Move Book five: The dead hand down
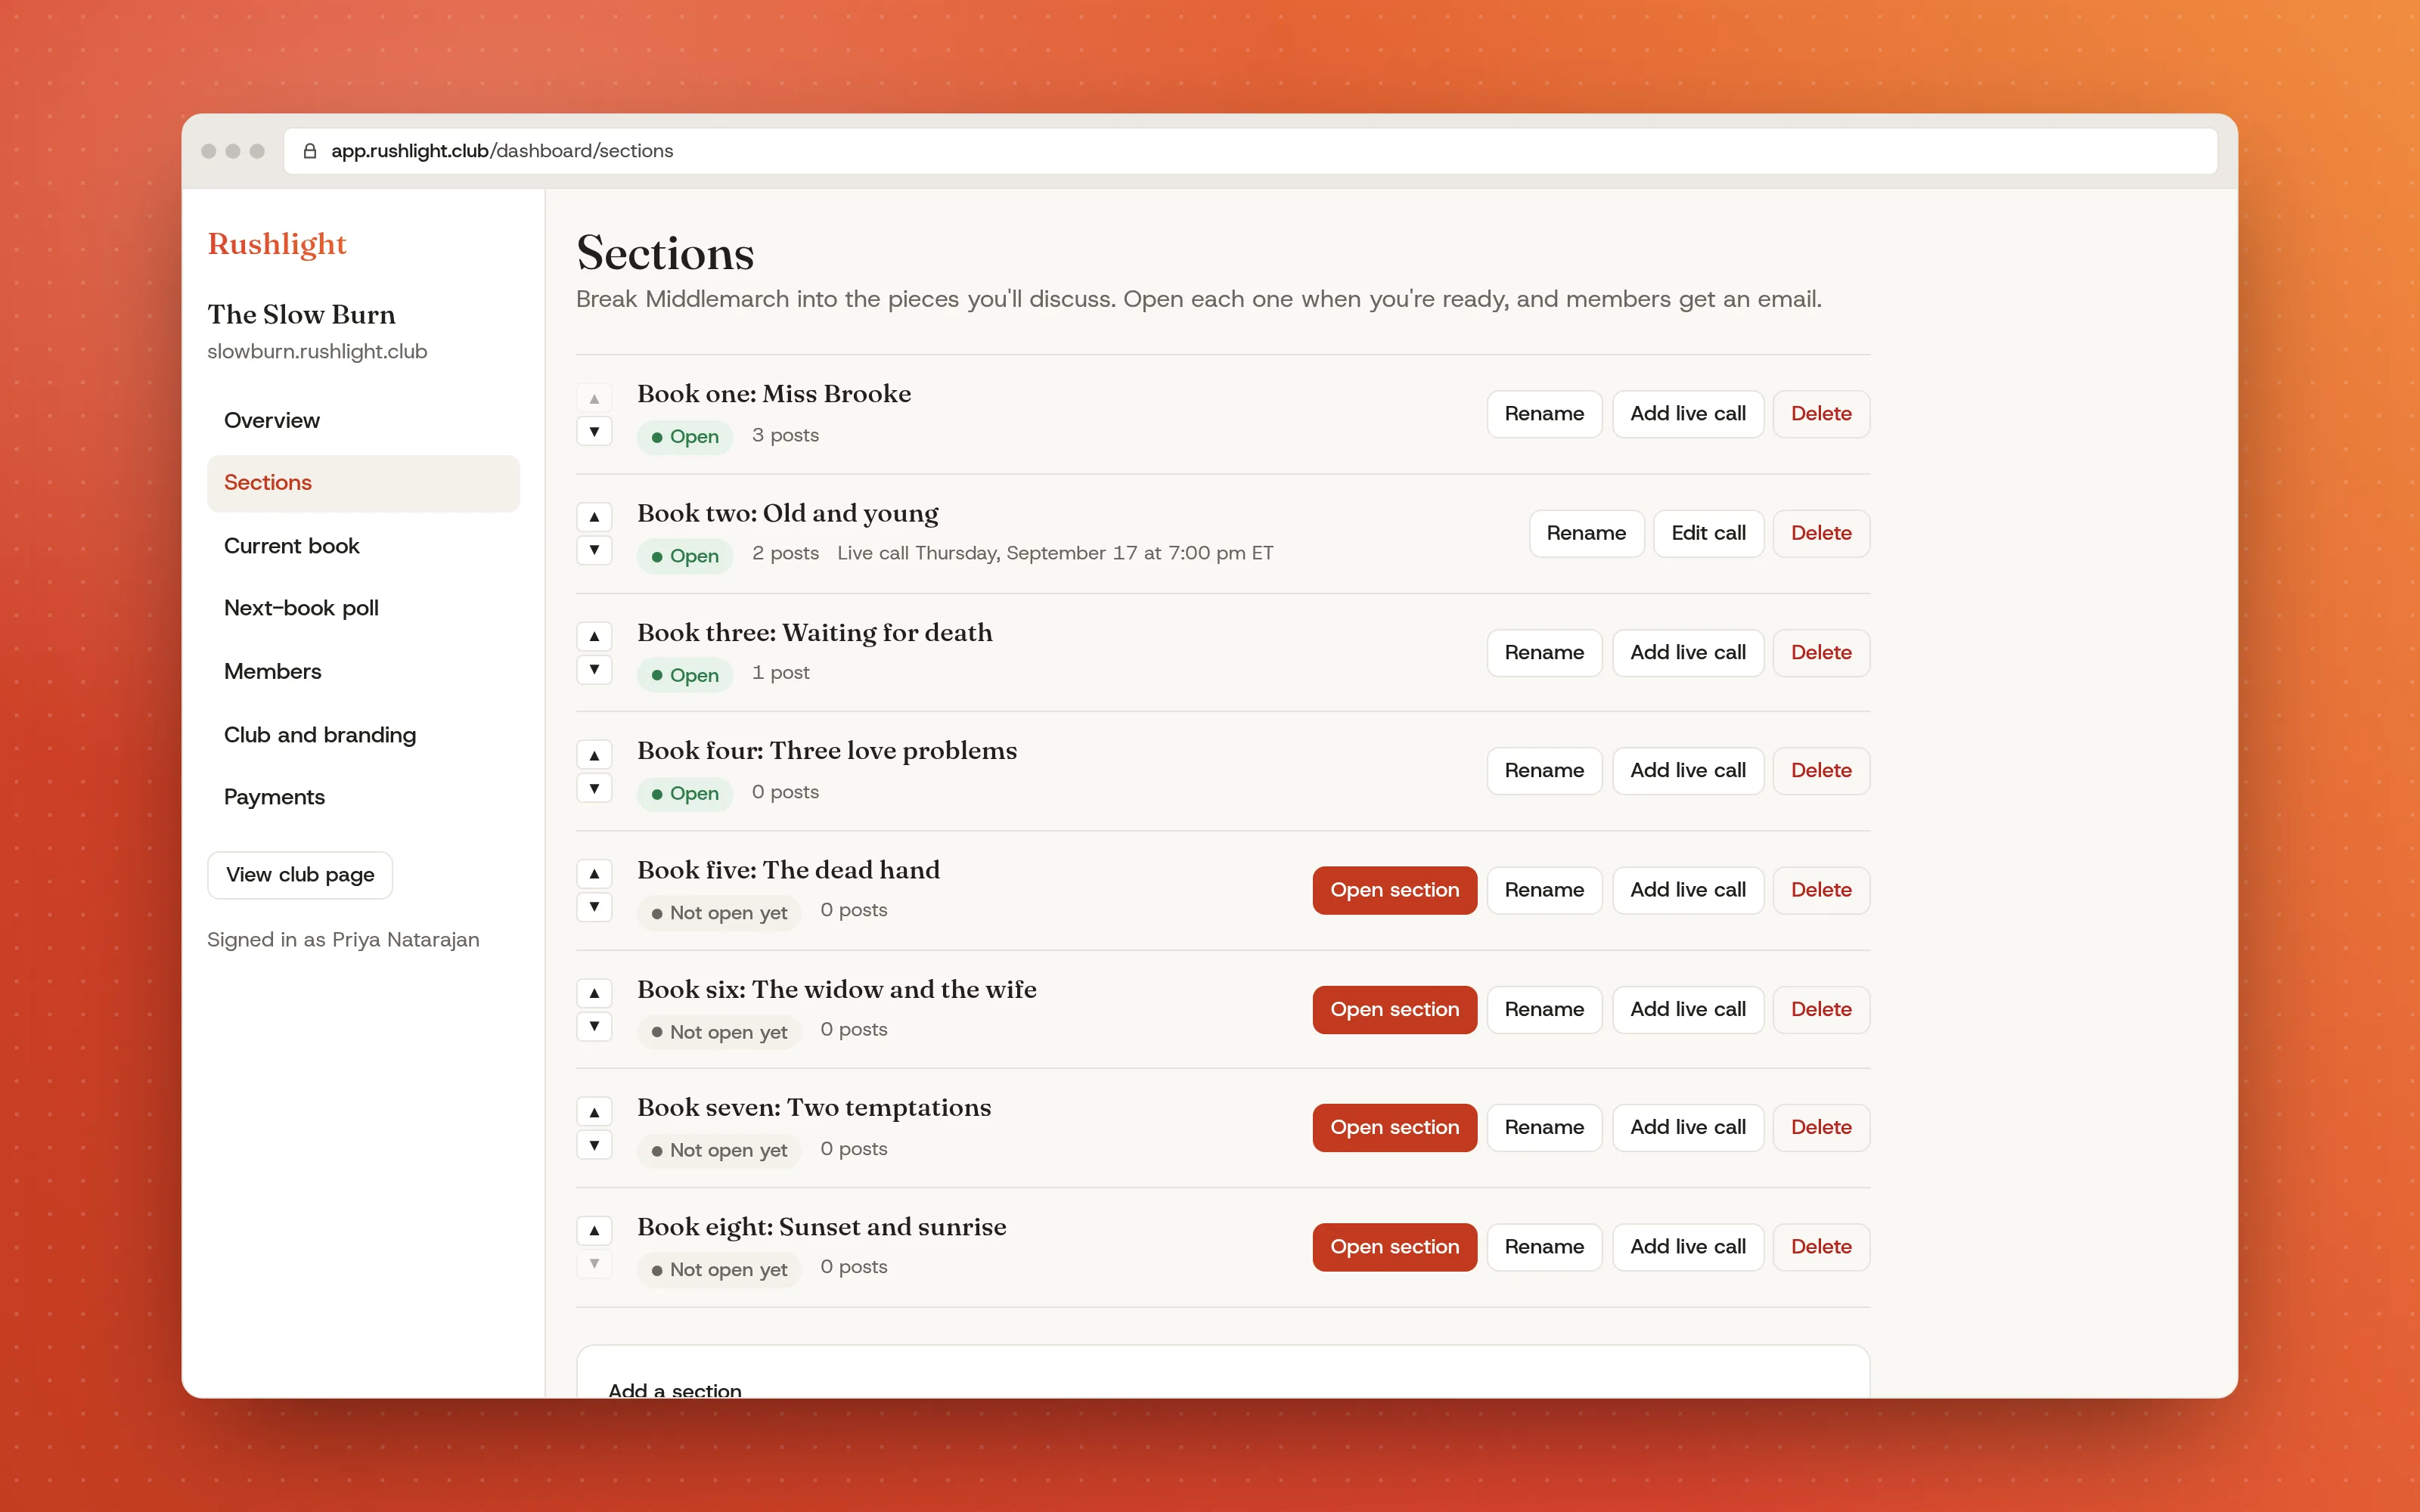 [594, 907]
